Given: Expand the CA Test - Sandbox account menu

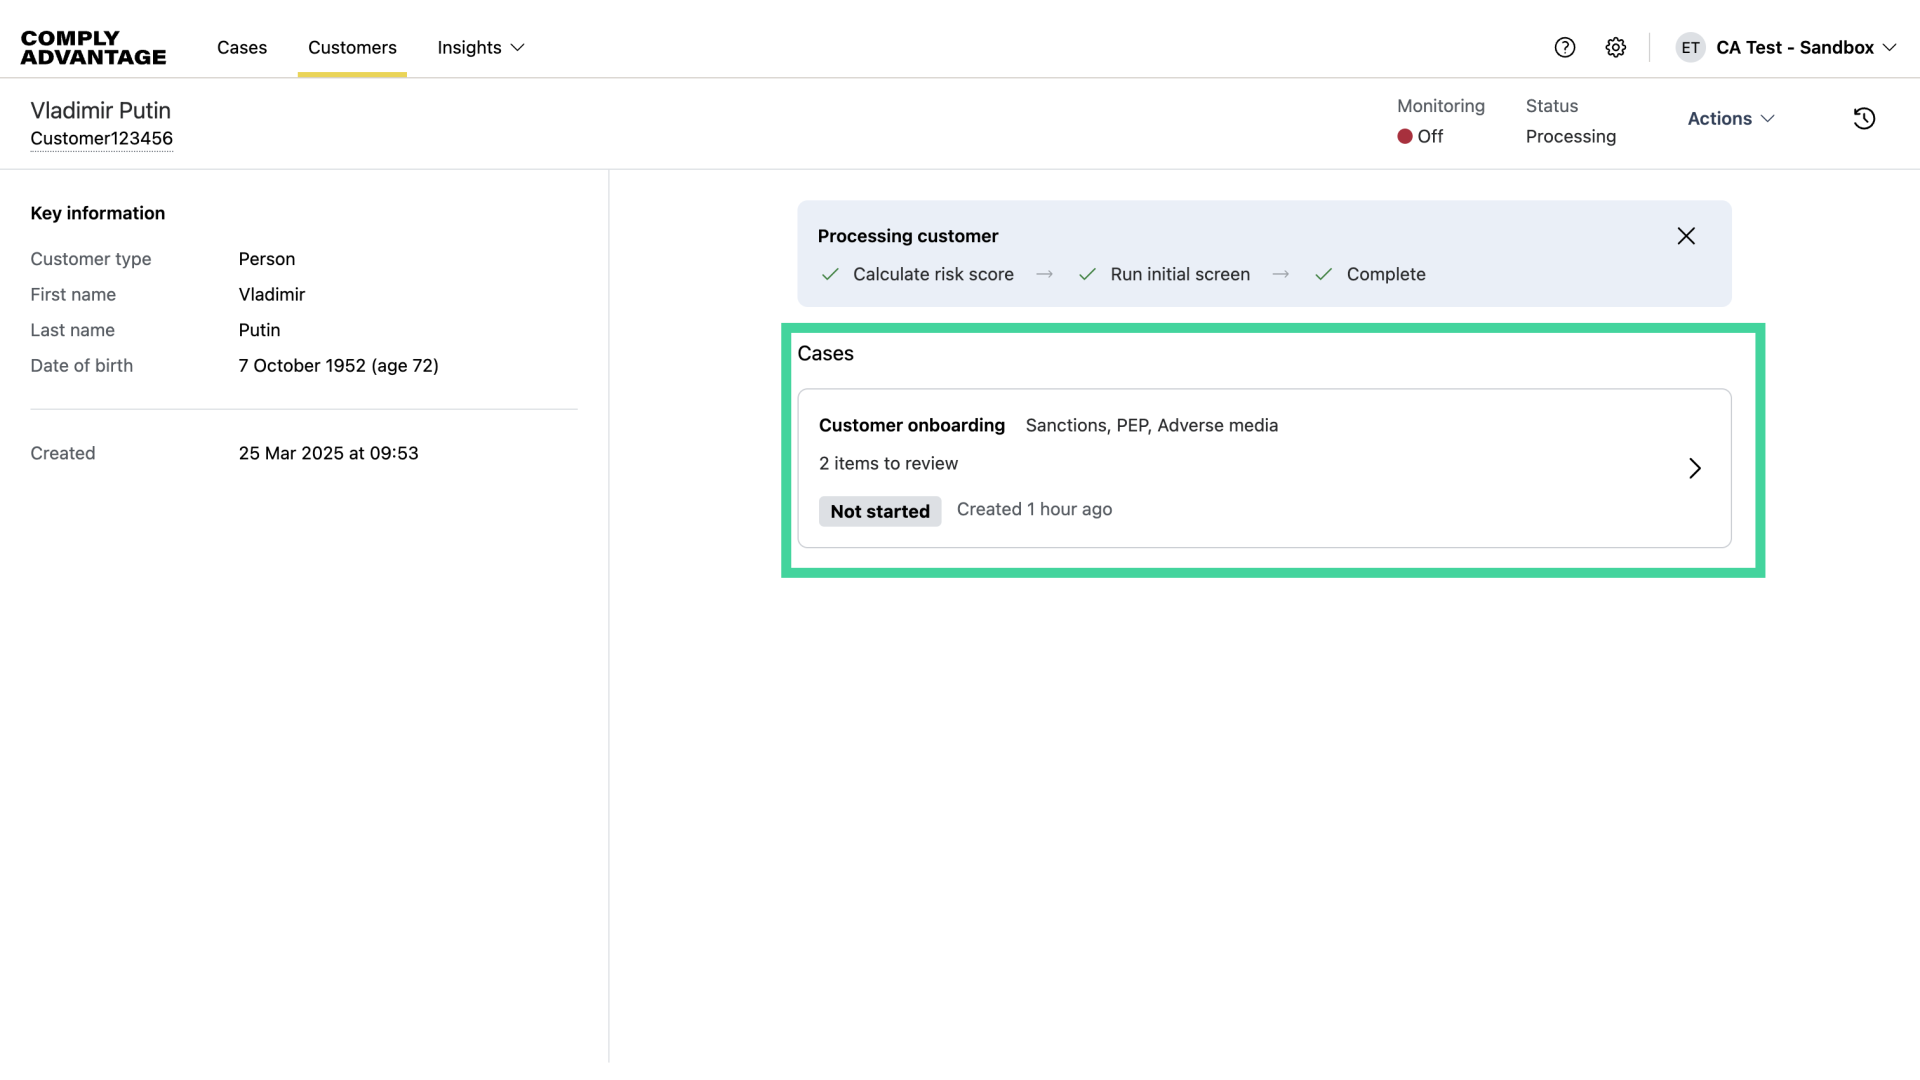Looking at the screenshot, I should pyautogui.click(x=1806, y=47).
